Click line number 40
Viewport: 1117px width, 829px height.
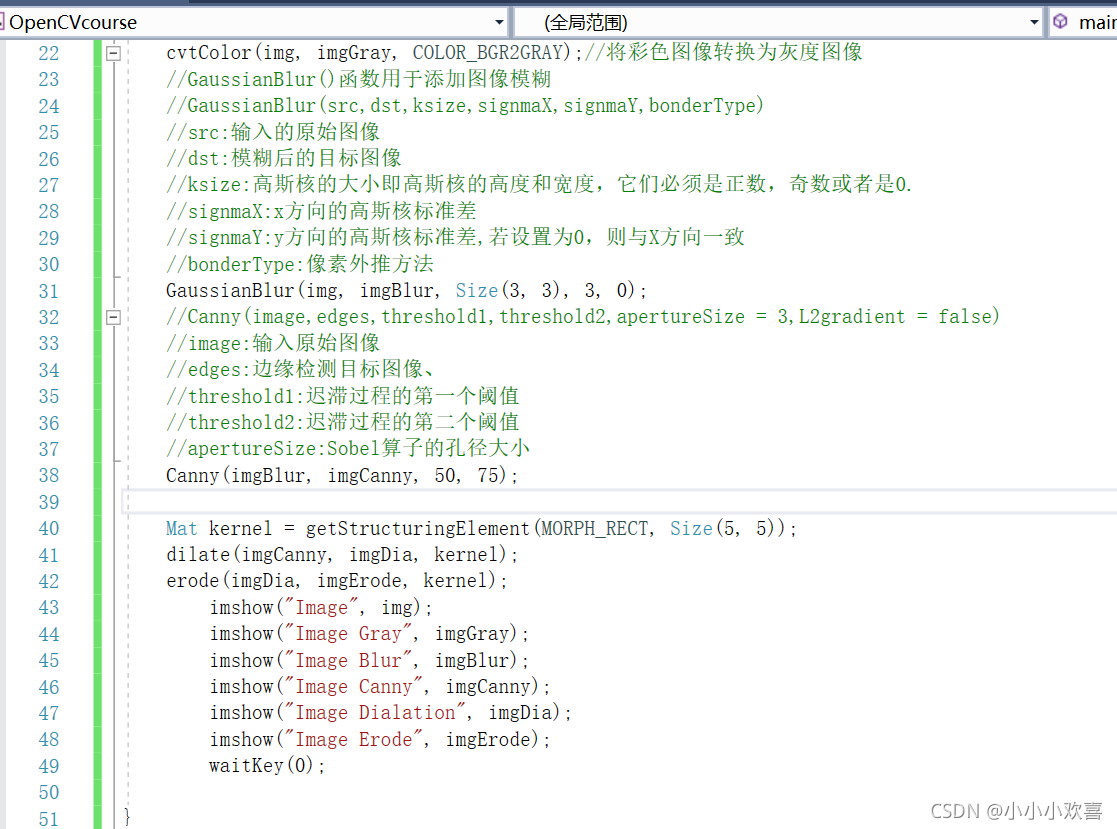point(48,528)
